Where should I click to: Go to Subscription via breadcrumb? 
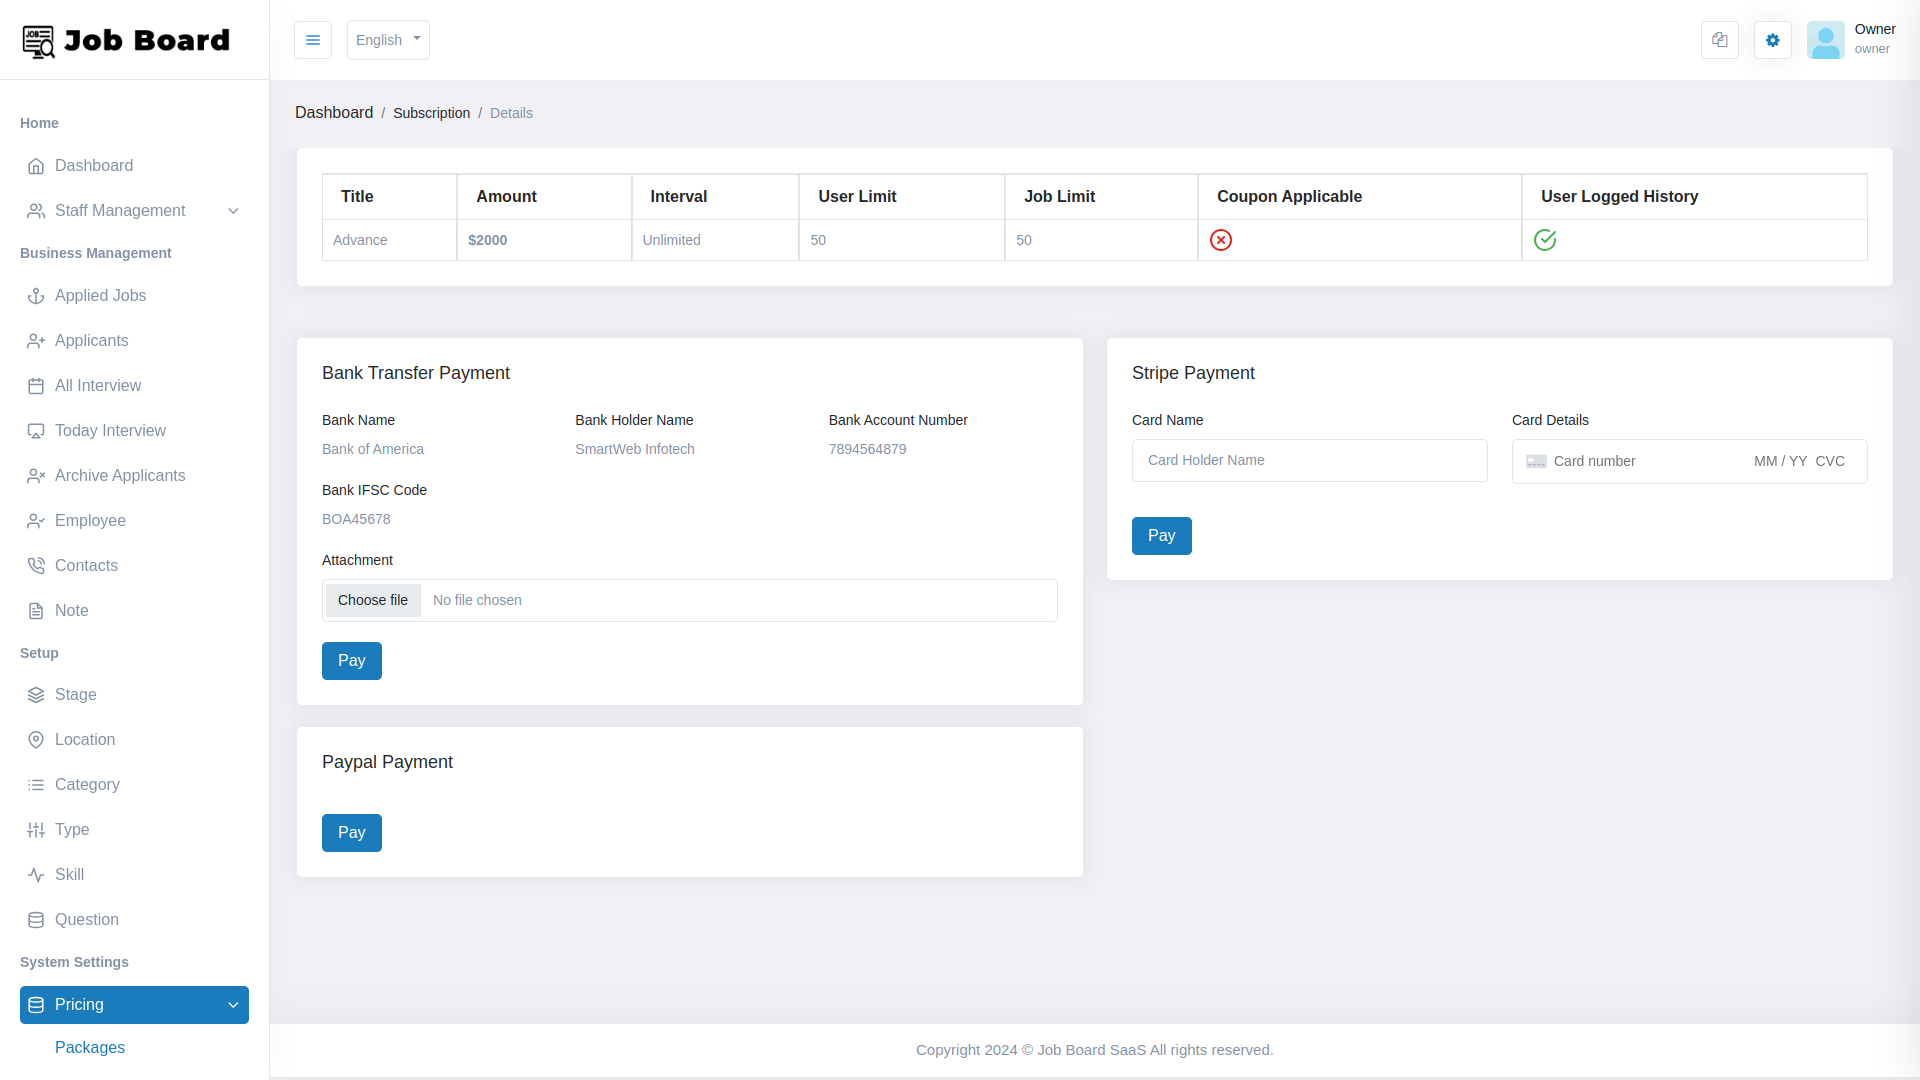431,113
